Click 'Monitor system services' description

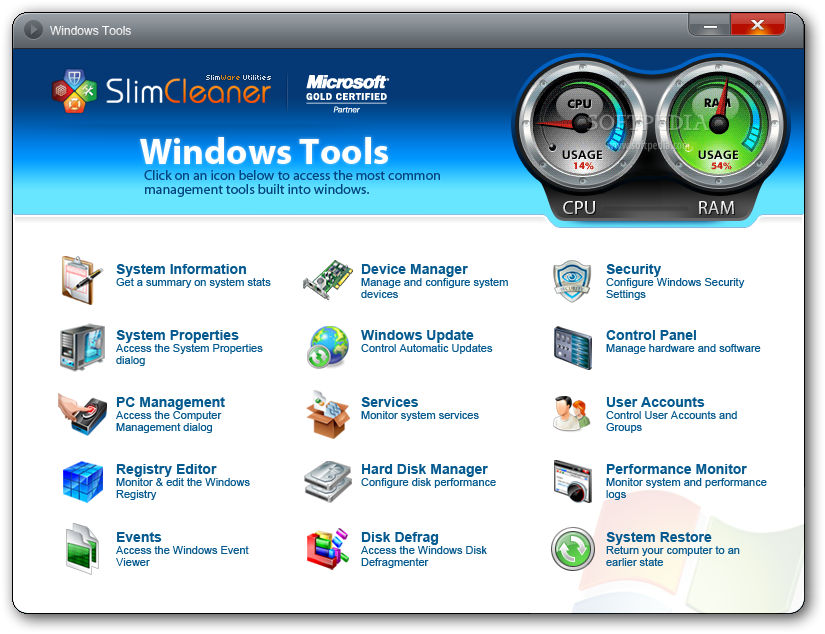coord(420,415)
